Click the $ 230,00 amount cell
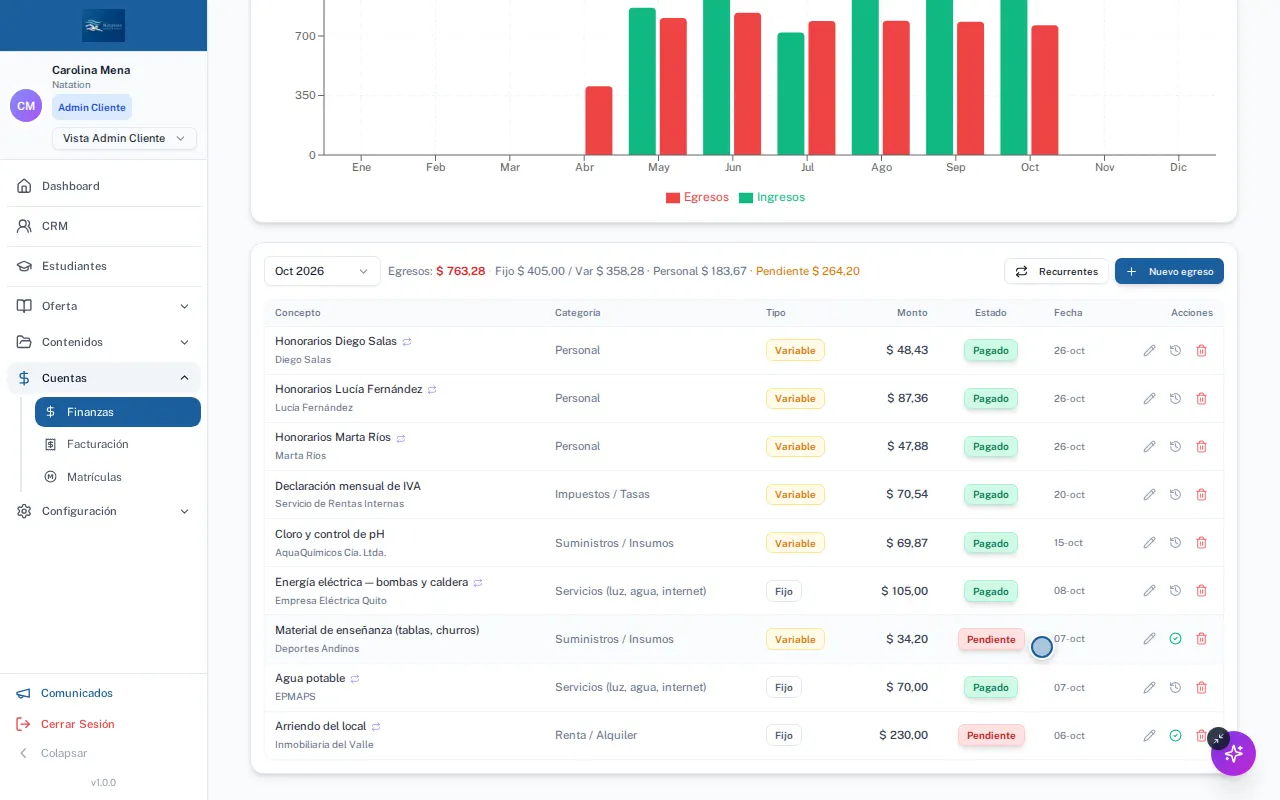This screenshot has height=800, width=1280. click(x=904, y=735)
